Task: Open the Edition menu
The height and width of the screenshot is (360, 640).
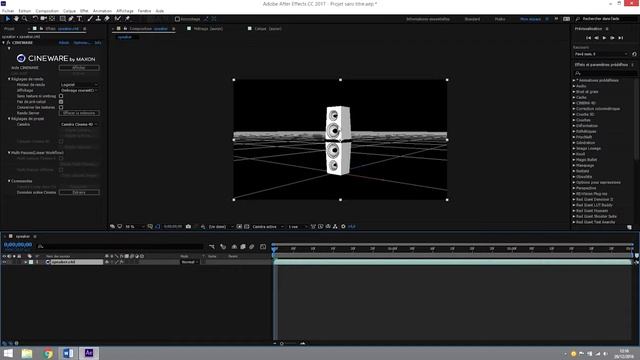Action: 24,11
